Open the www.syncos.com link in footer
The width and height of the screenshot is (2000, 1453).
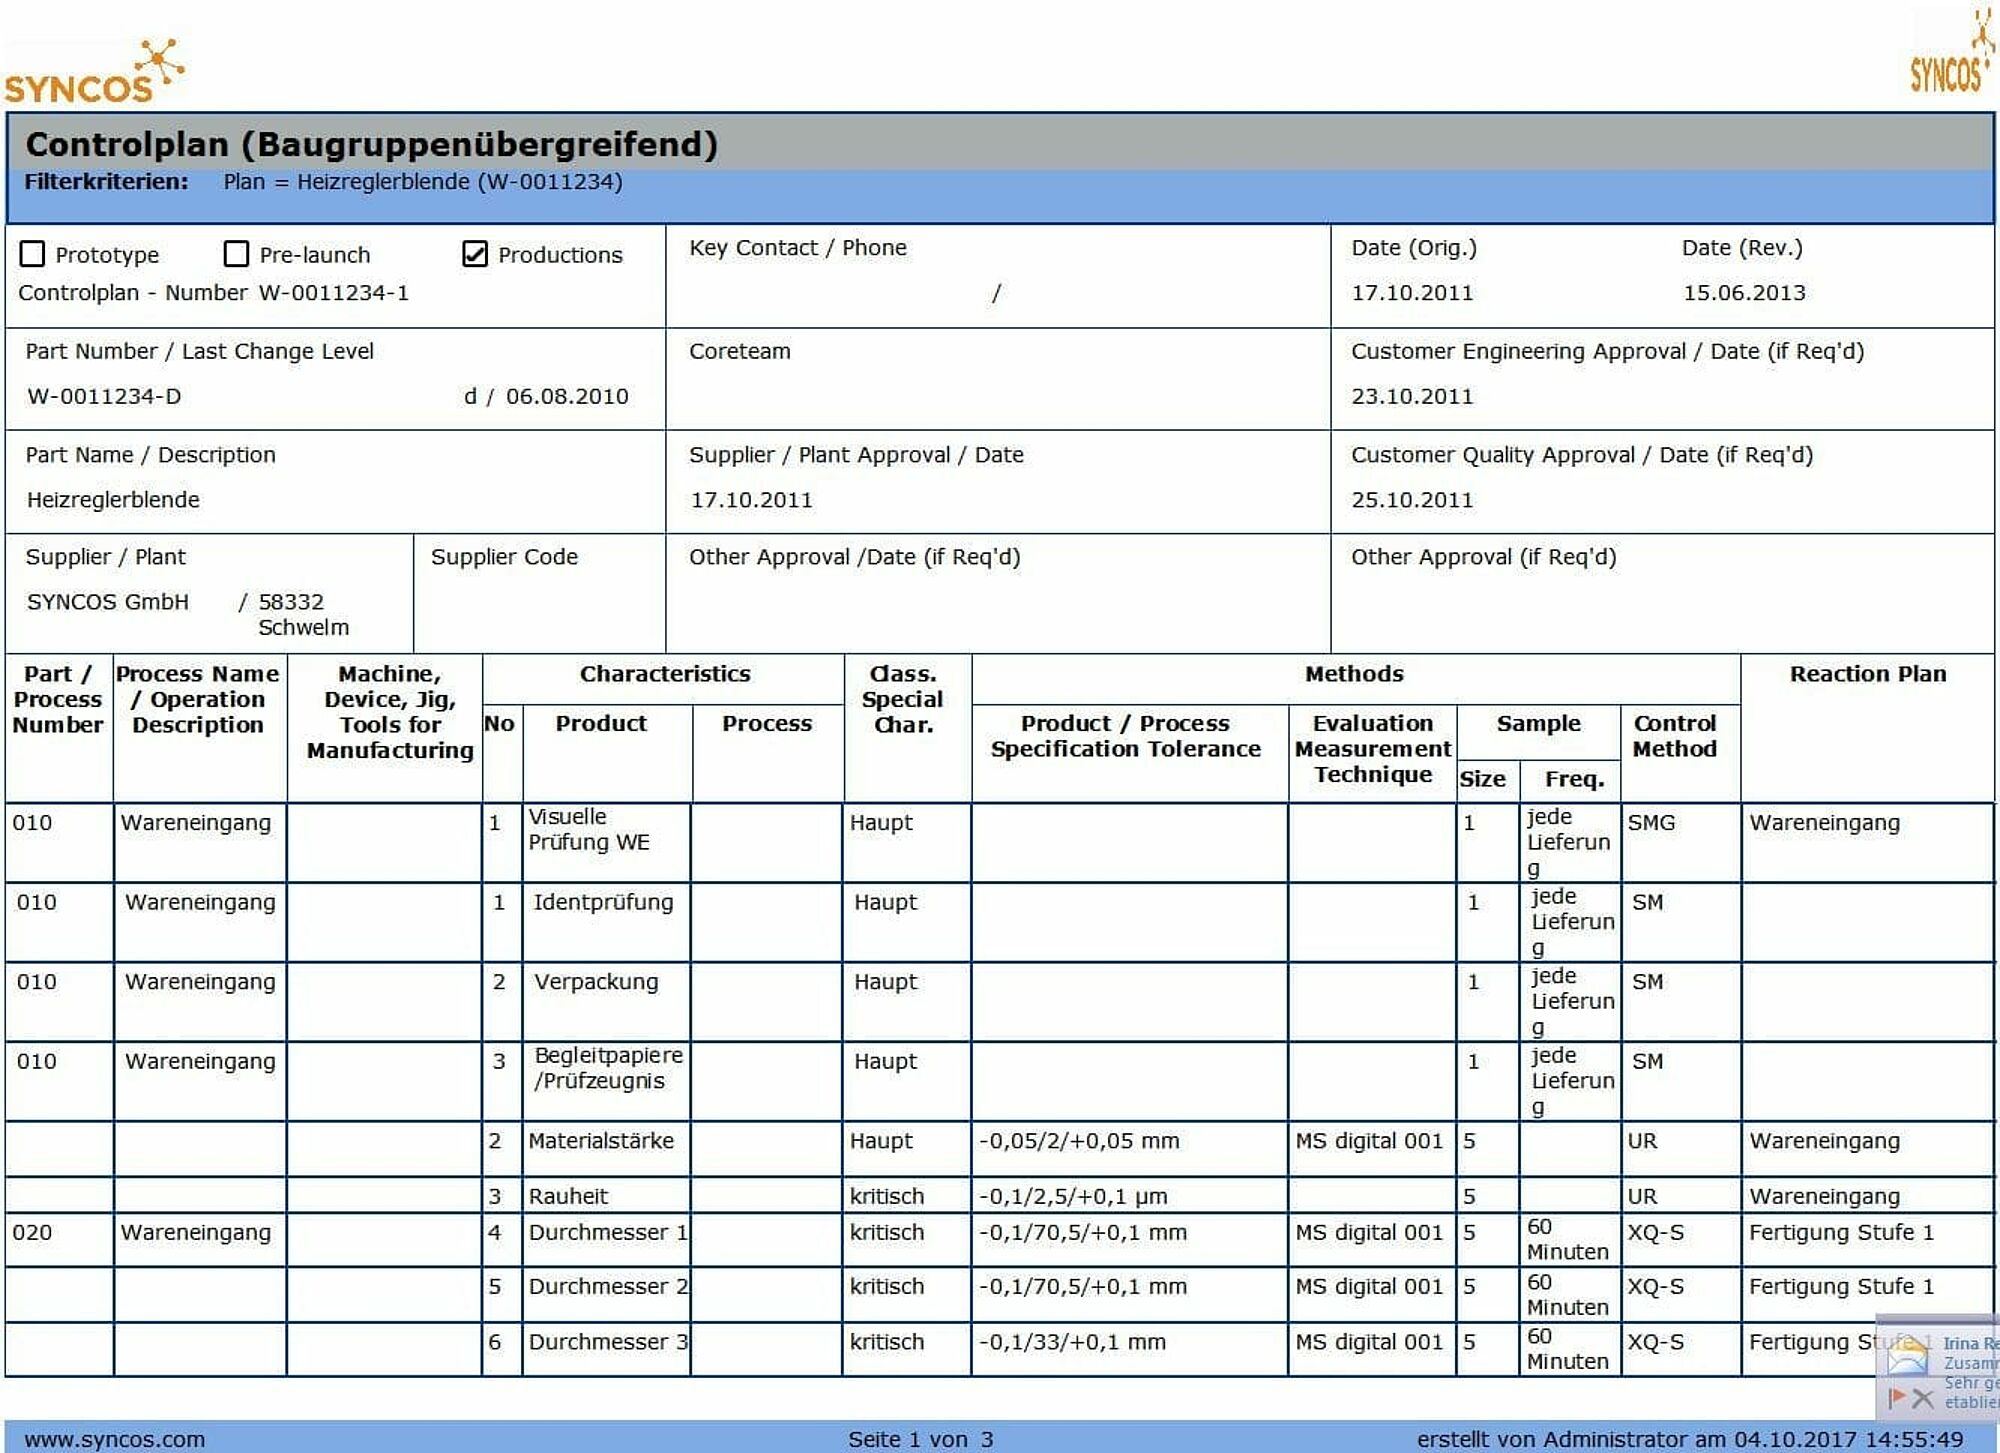click(x=114, y=1439)
